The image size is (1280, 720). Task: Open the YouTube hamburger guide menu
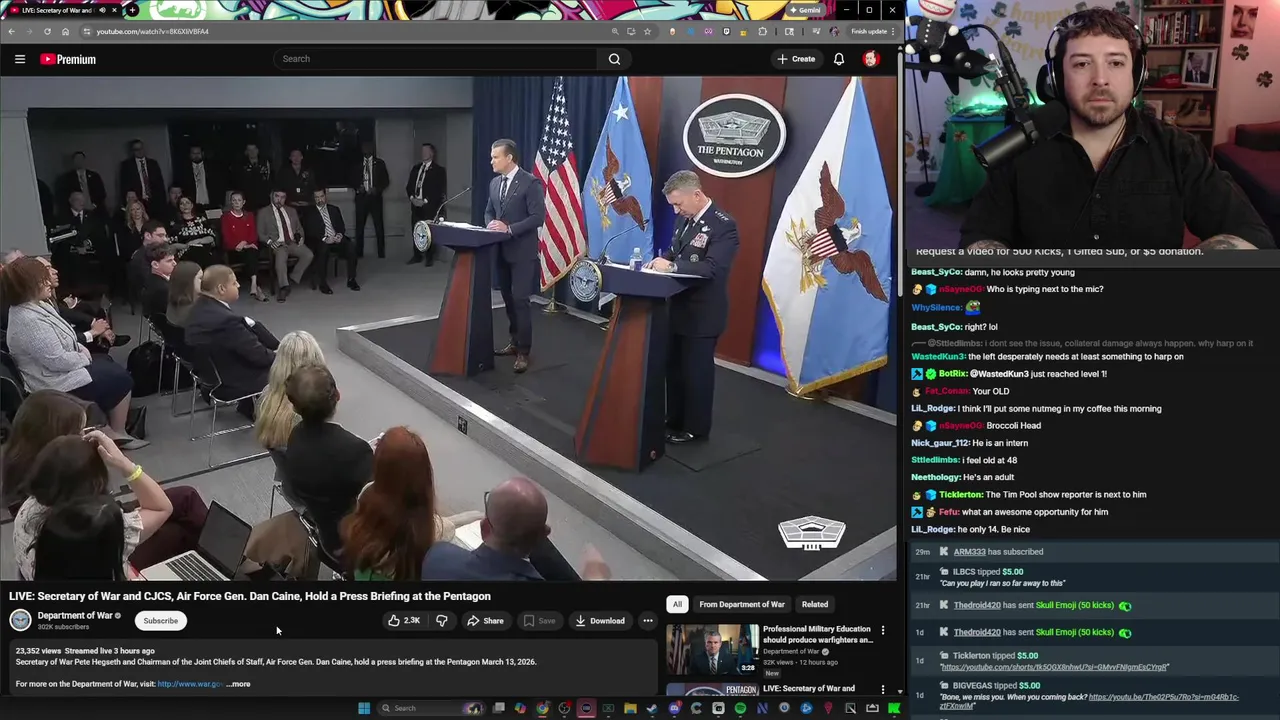(x=20, y=59)
